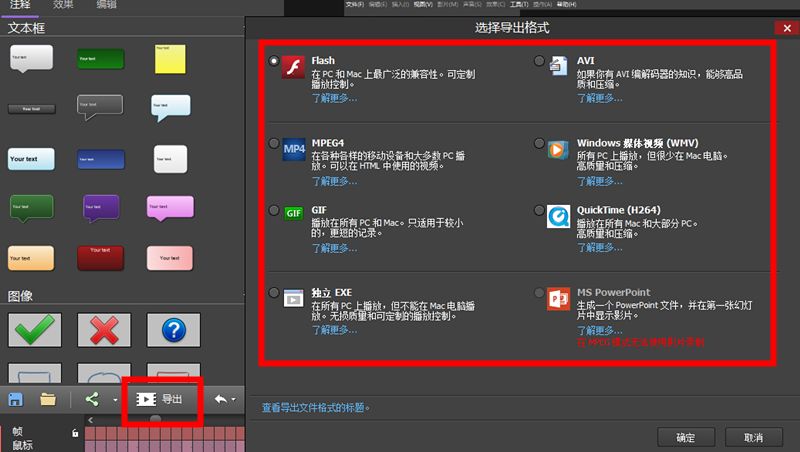800x452 pixels.
Task: Close the 选择导出格式 dialog
Action: tap(787, 28)
